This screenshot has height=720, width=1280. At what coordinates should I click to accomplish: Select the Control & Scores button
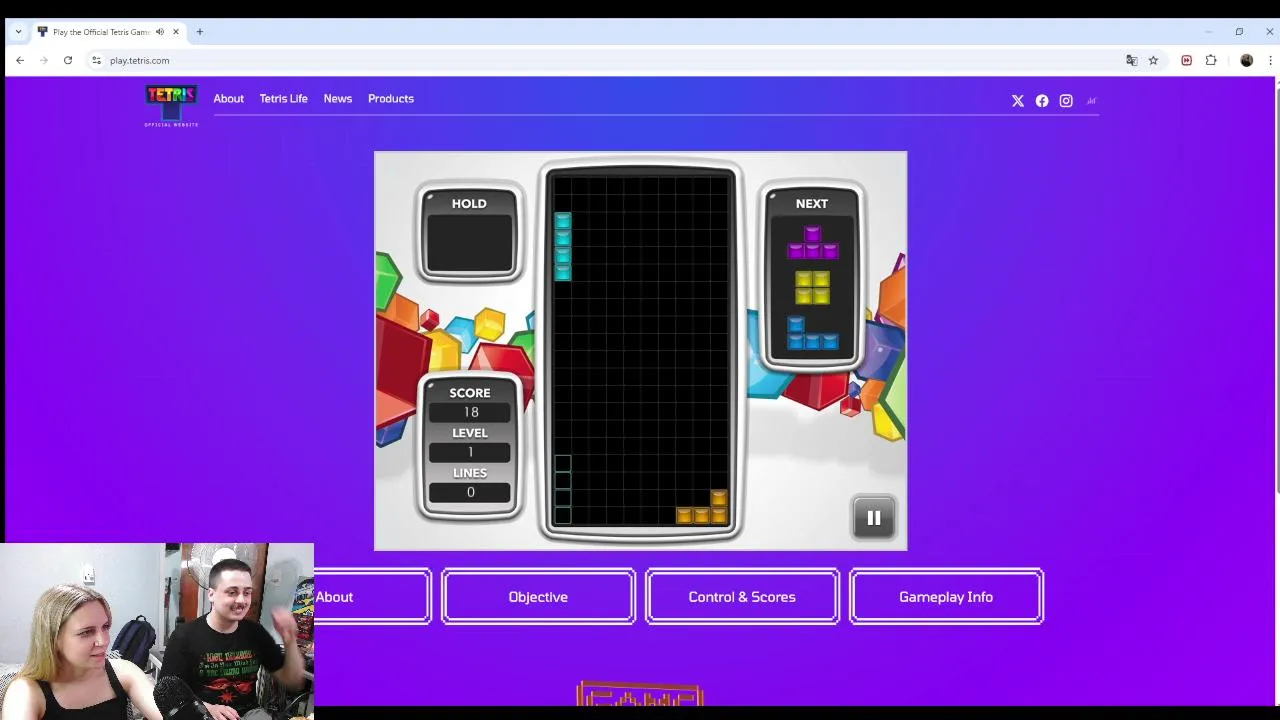742,597
